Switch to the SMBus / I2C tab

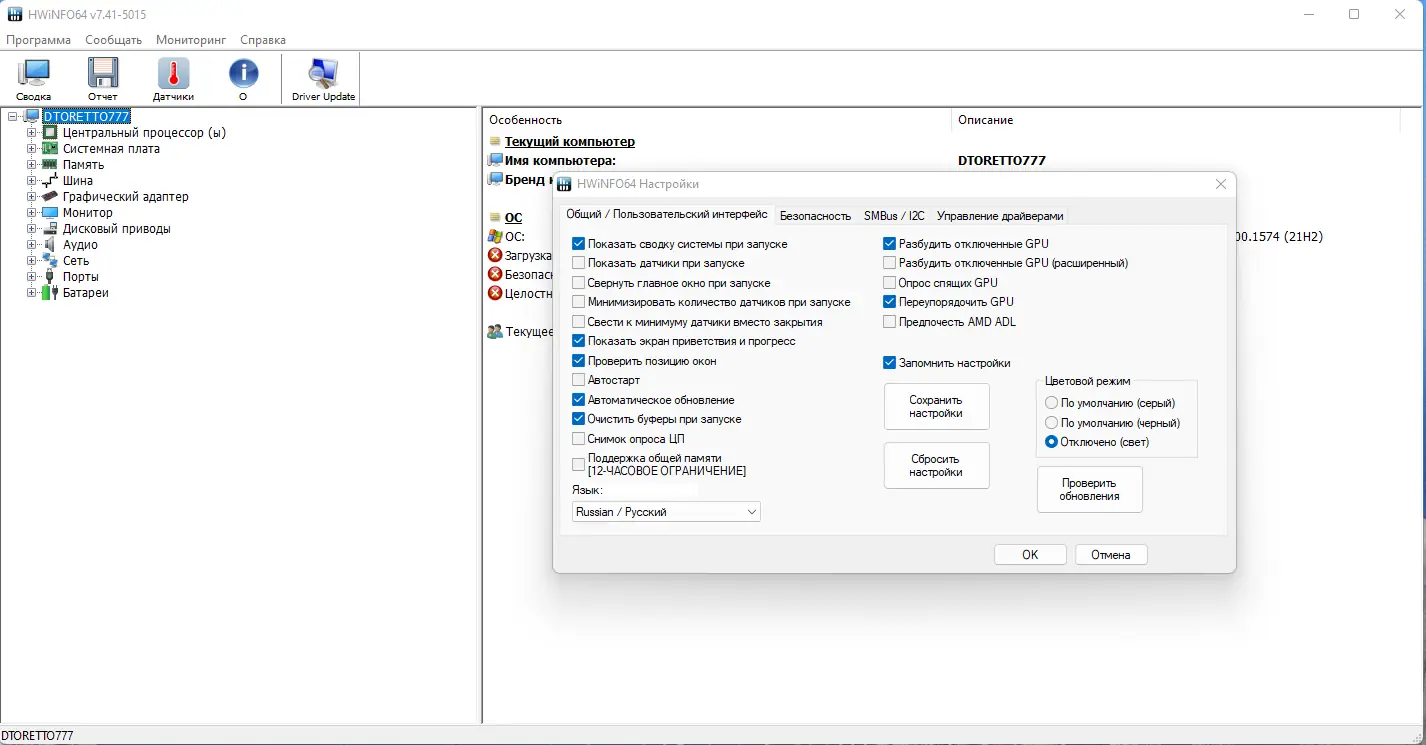click(x=894, y=215)
